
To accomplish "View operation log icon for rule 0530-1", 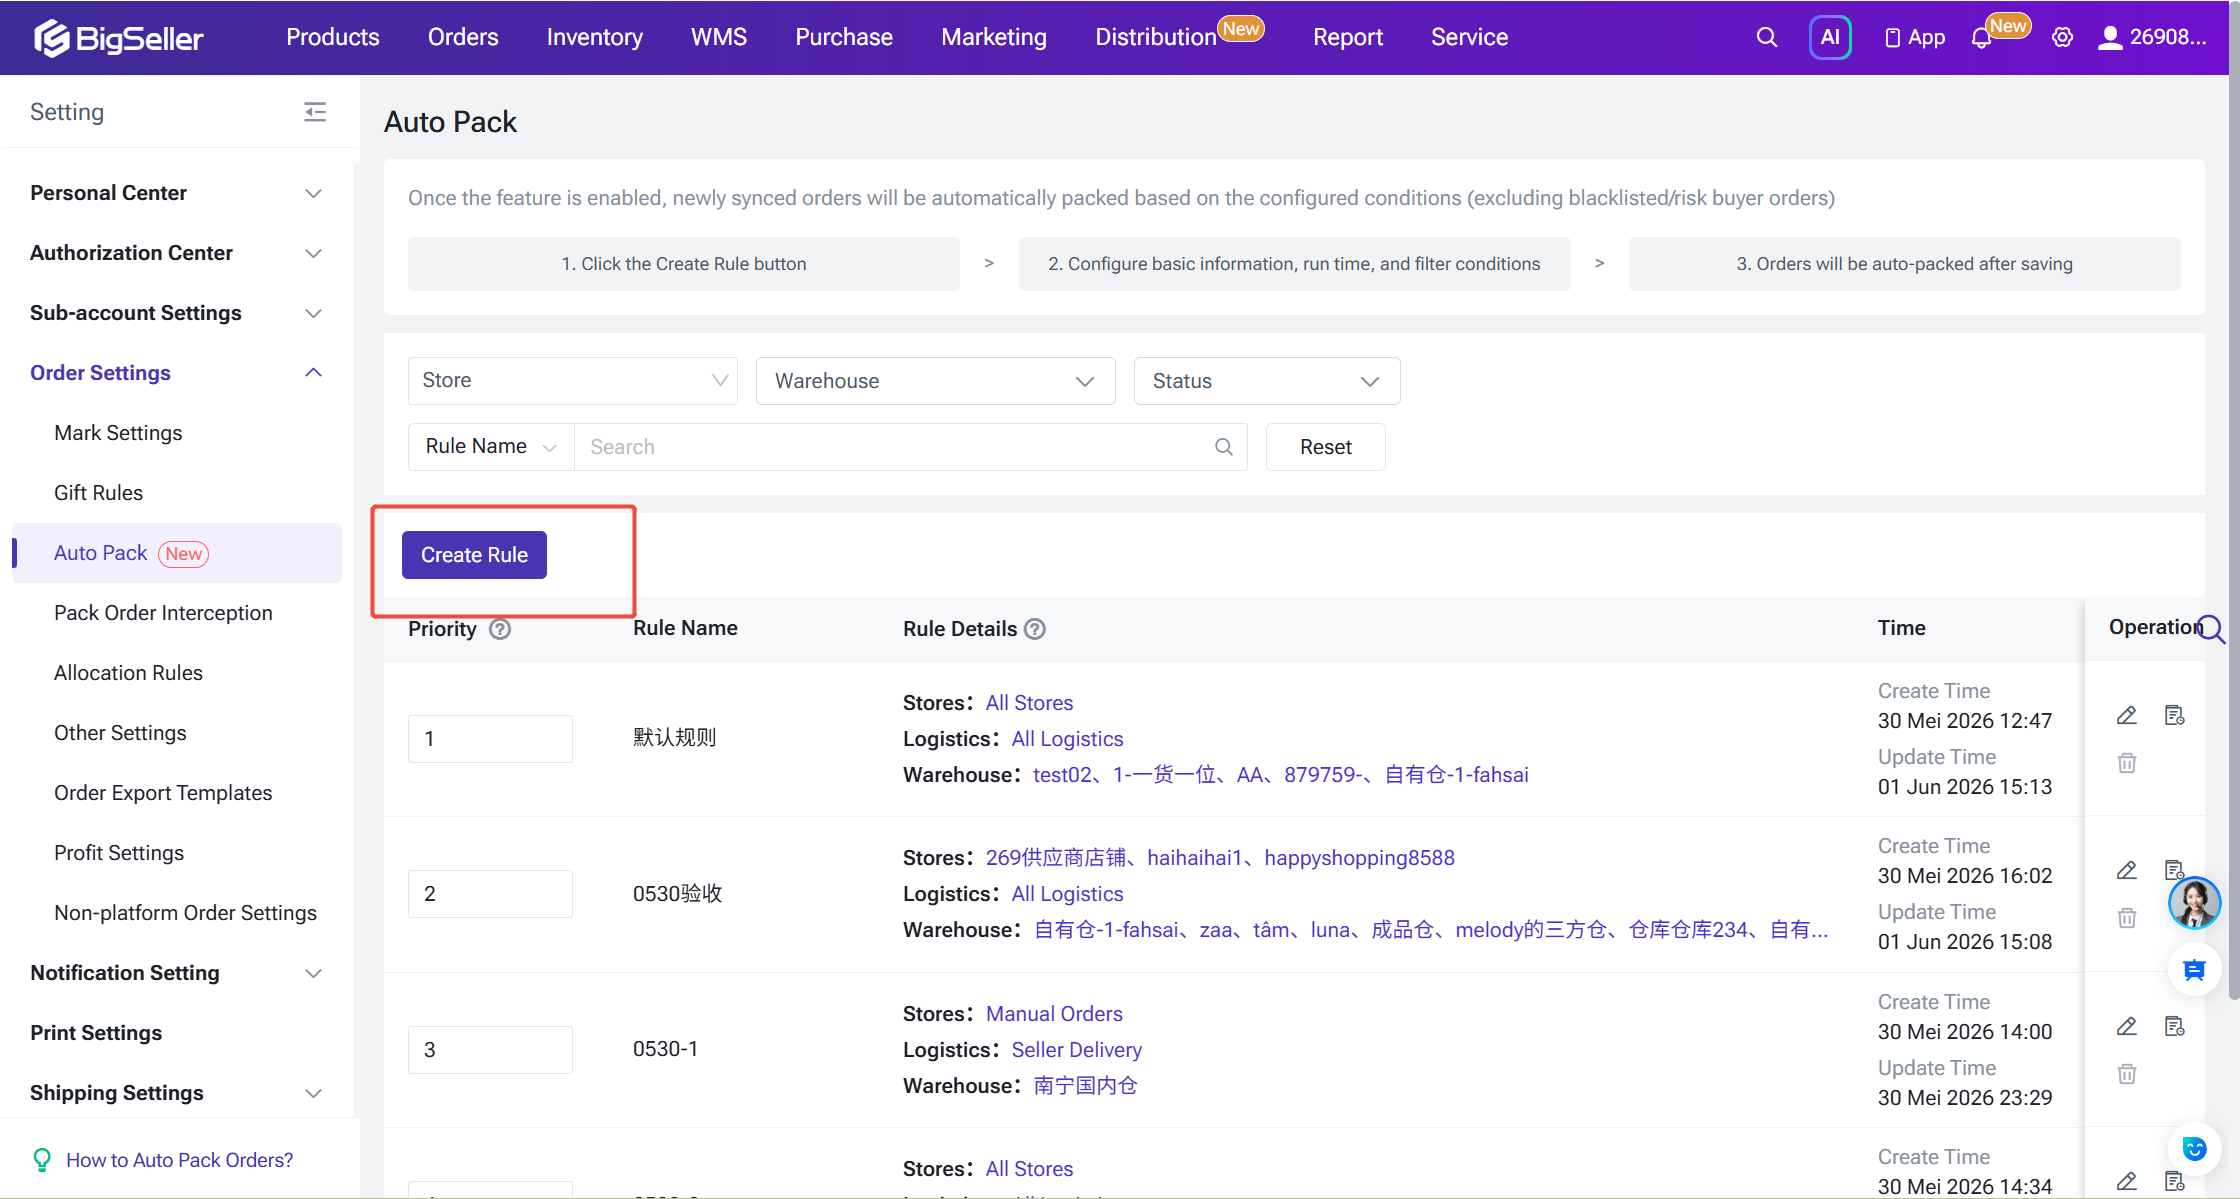I will pyautogui.click(x=2174, y=1026).
